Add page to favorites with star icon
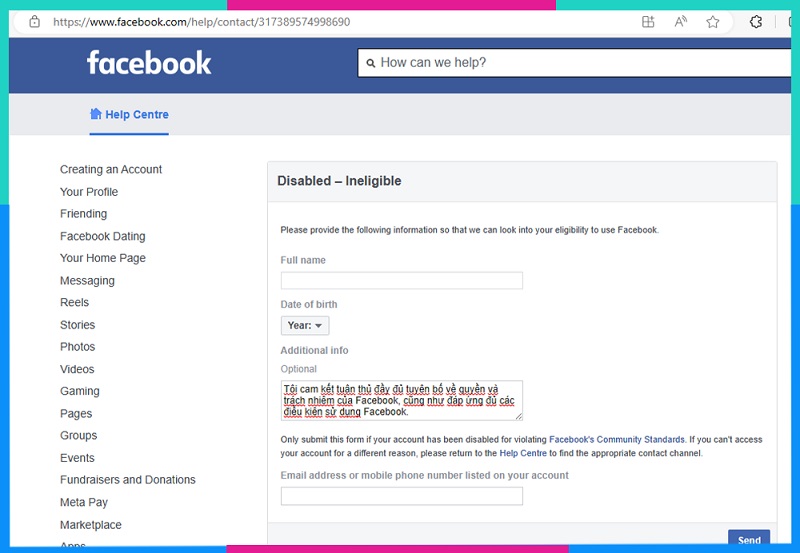 click(x=713, y=22)
